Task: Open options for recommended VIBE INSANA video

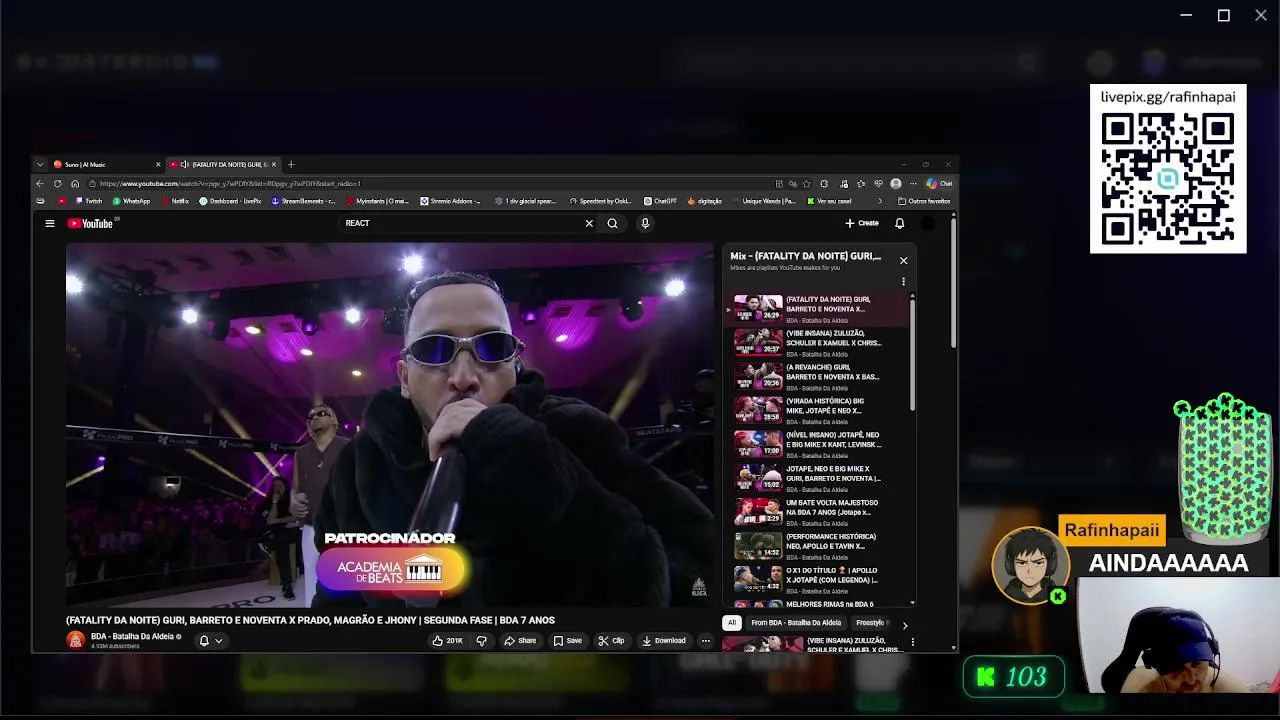Action: click(912, 642)
